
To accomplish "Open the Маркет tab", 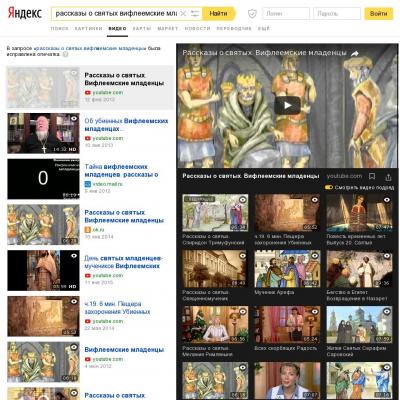I will [168, 29].
